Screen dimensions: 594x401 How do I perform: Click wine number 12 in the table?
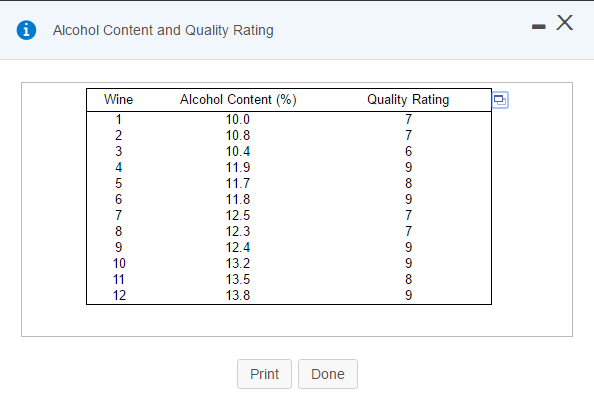coord(119,295)
